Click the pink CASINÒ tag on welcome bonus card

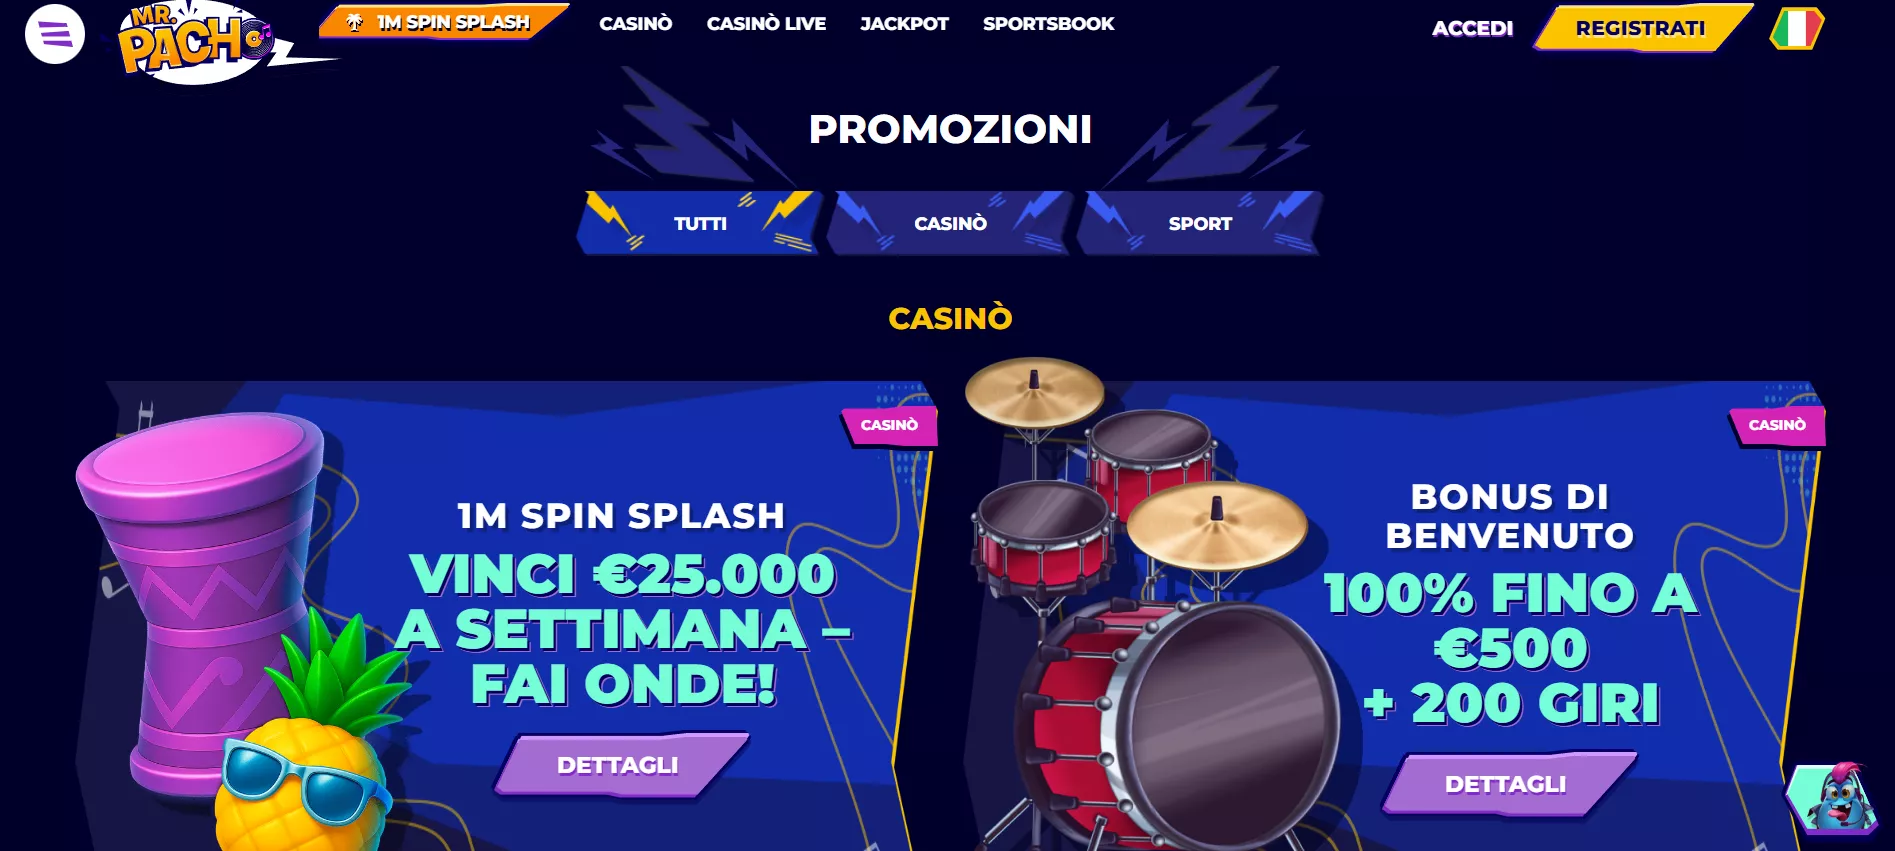pyautogui.click(x=1777, y=425)
